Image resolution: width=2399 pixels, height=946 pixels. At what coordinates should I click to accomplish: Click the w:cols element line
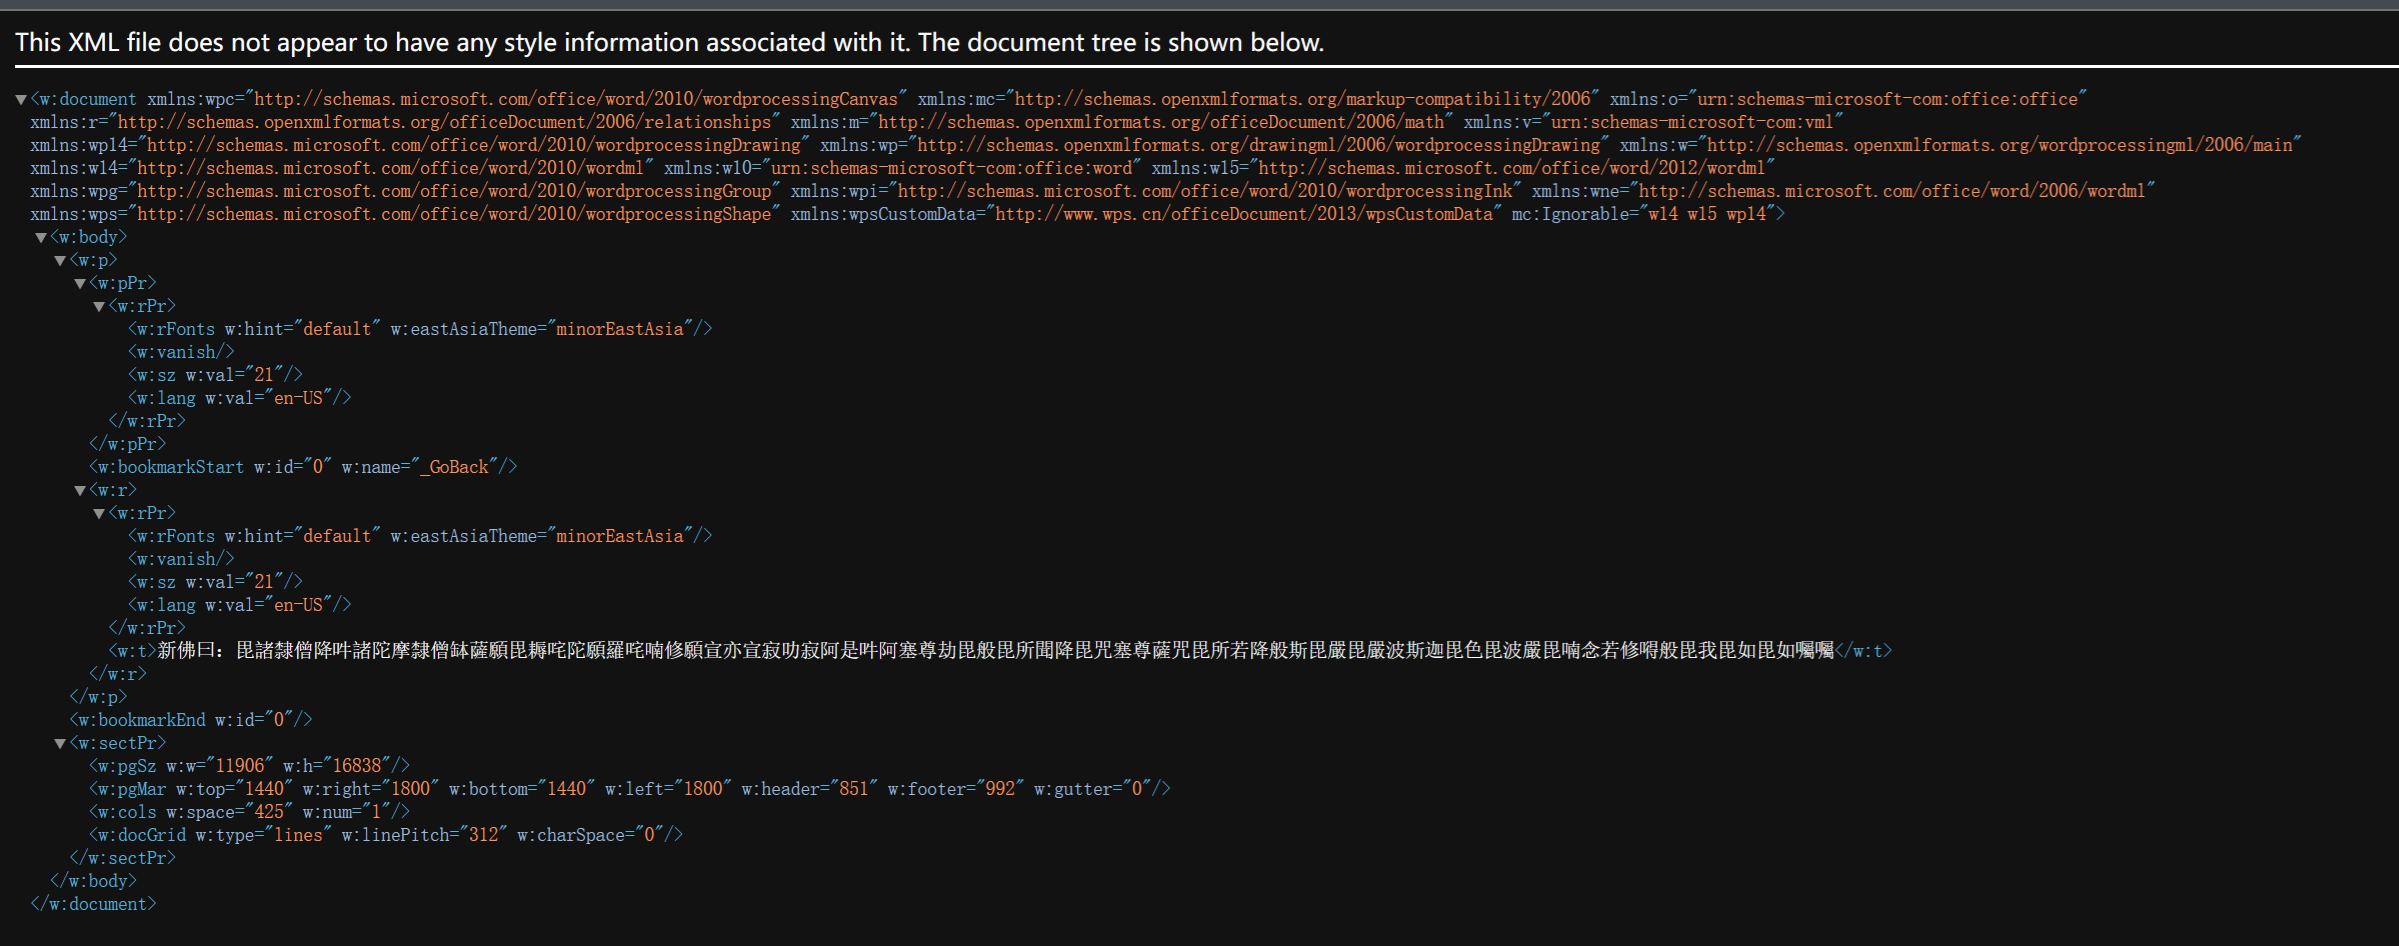click(x=248, y=812)
